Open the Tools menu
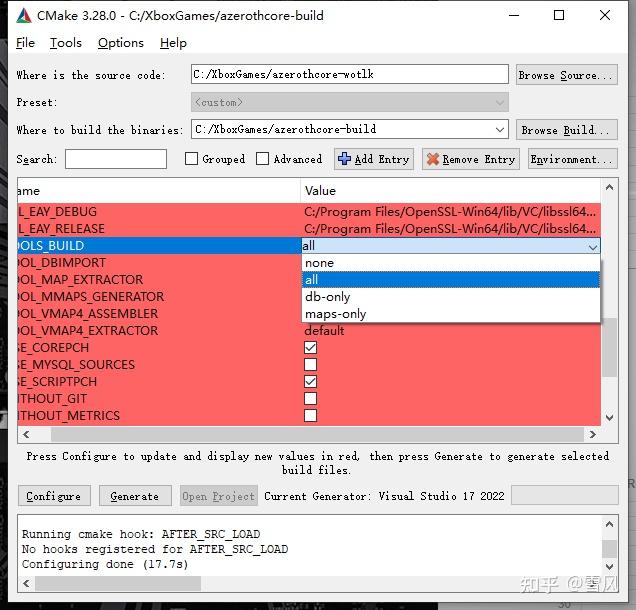636x610 pixels. 66,43
